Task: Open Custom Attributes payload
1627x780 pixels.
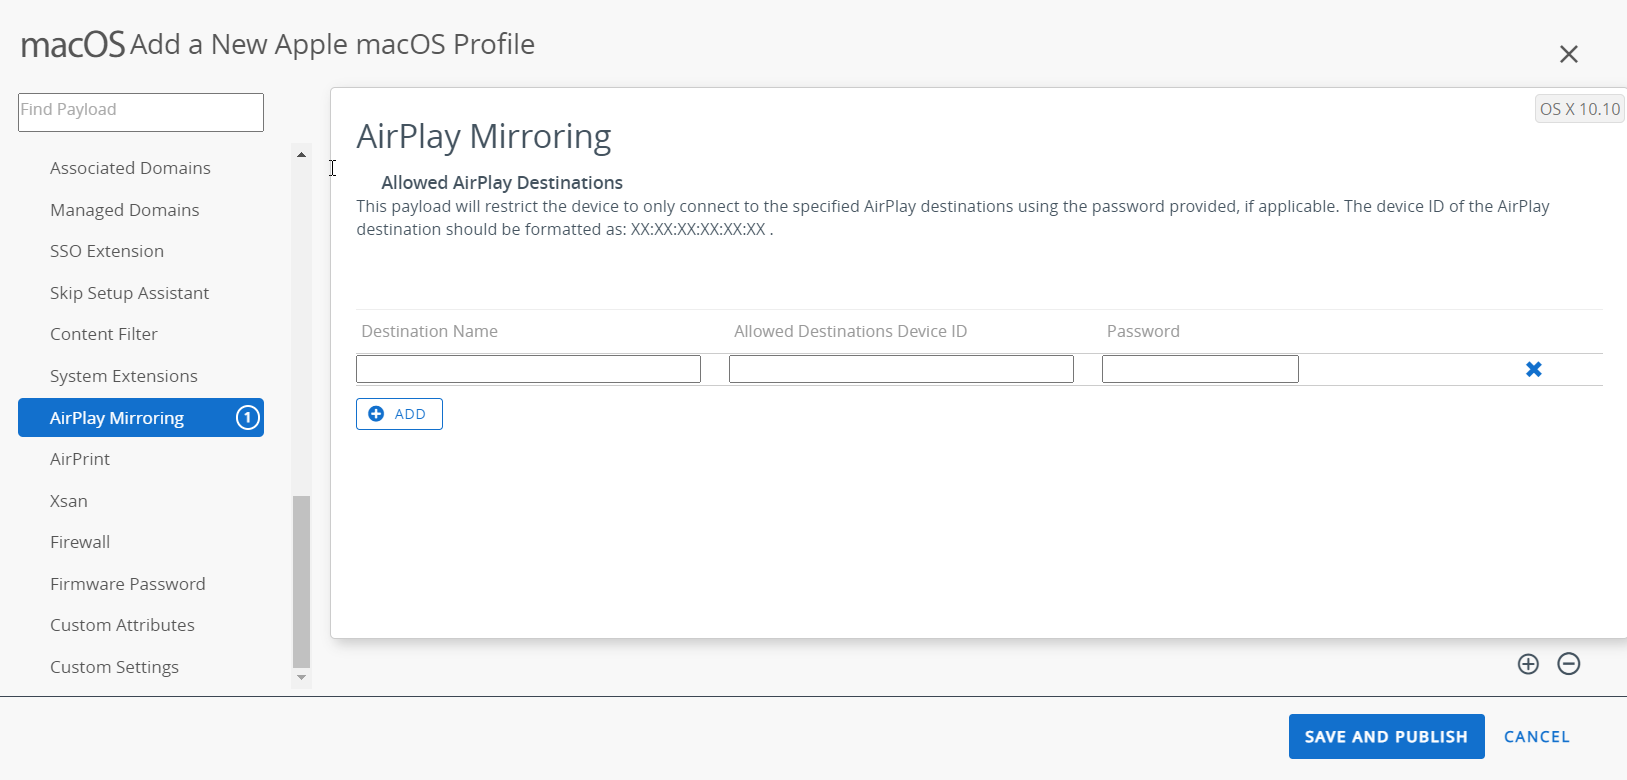Action: click(122, 625)
